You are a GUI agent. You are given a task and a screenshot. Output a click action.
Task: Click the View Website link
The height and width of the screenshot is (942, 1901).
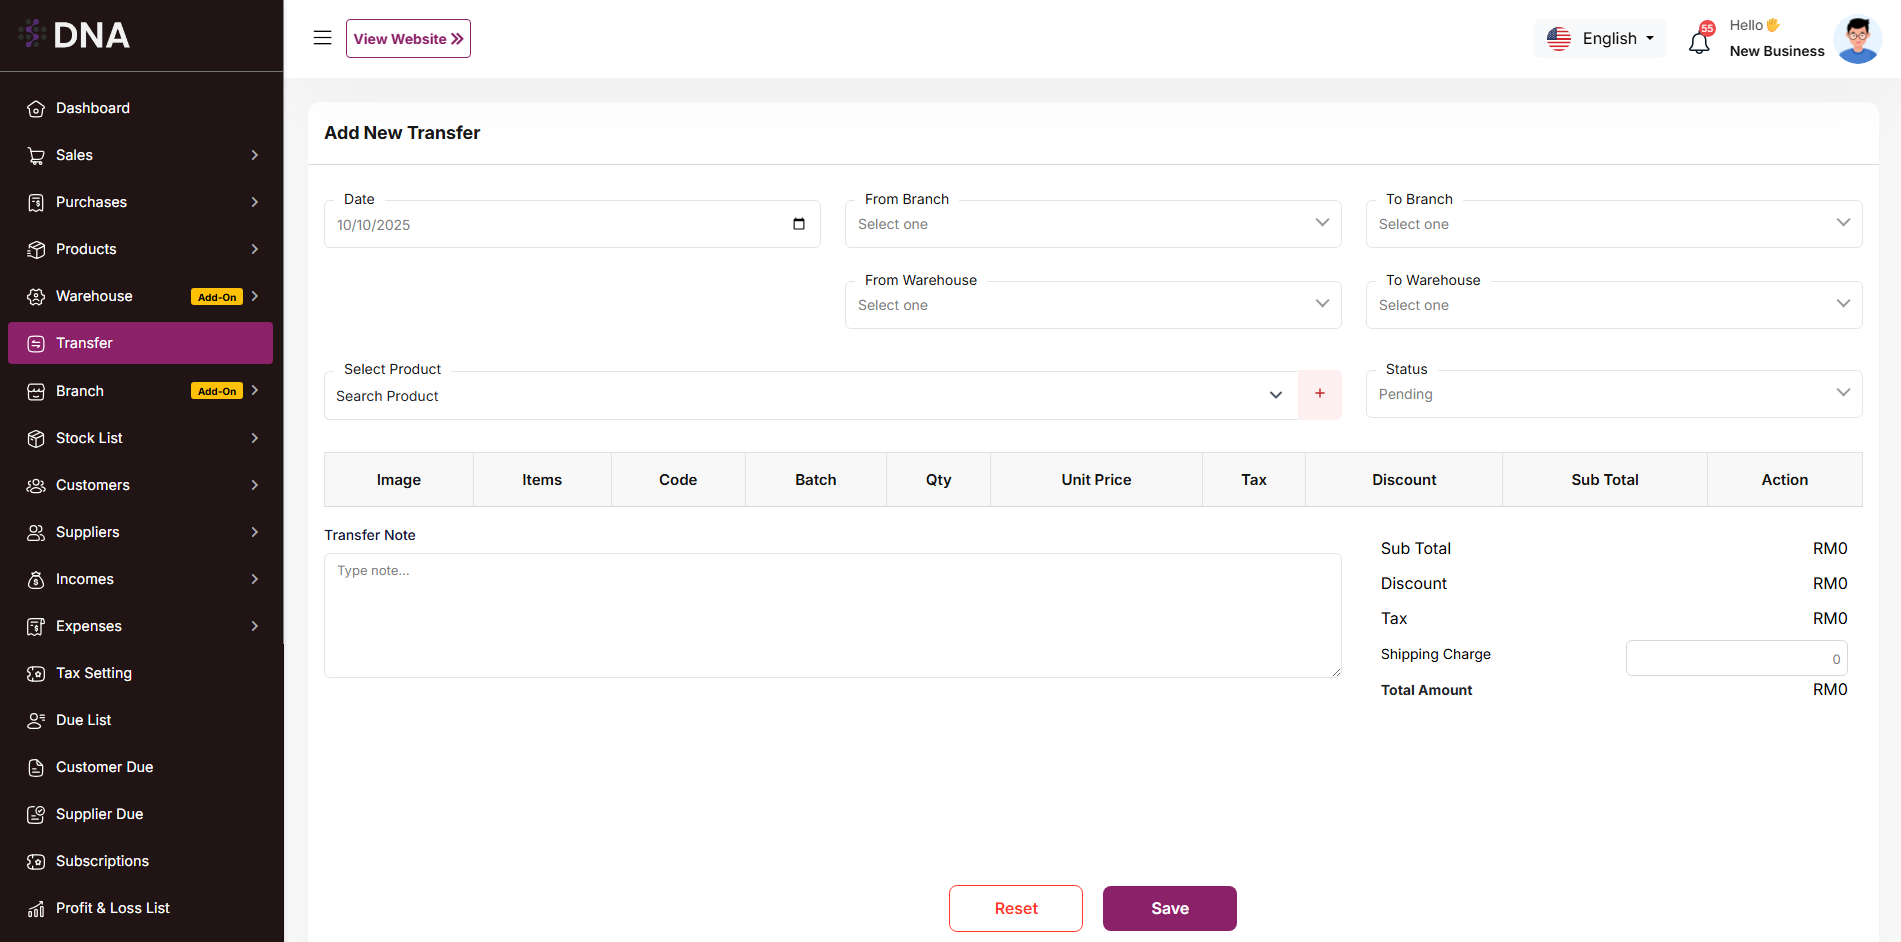pos(408,38)
